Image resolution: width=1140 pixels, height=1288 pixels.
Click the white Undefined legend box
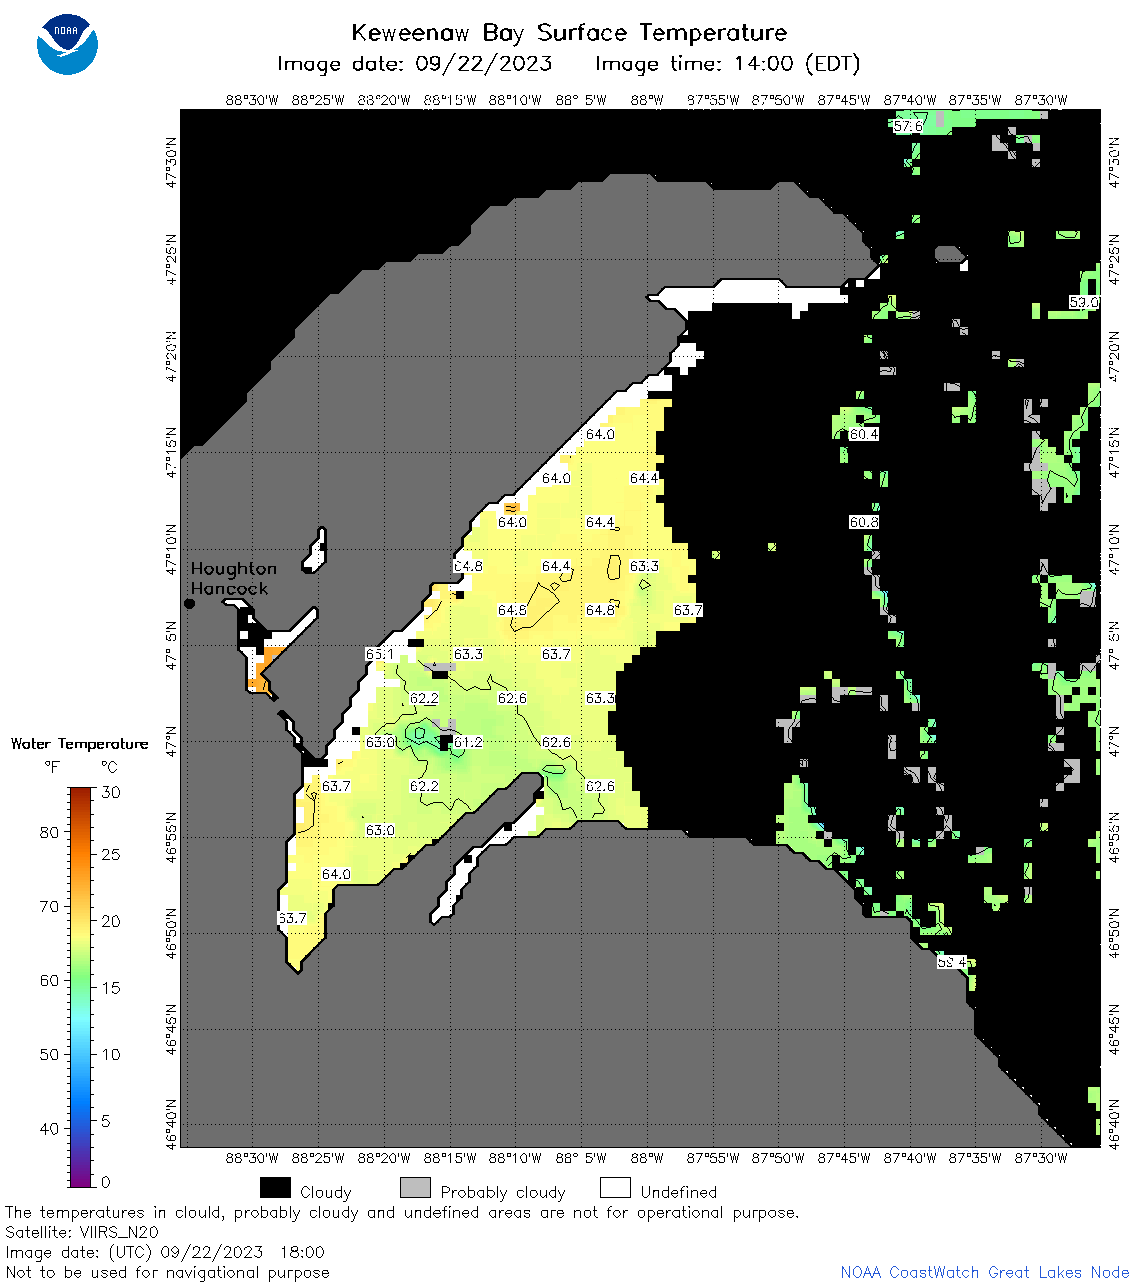(x=615, y=1188)
